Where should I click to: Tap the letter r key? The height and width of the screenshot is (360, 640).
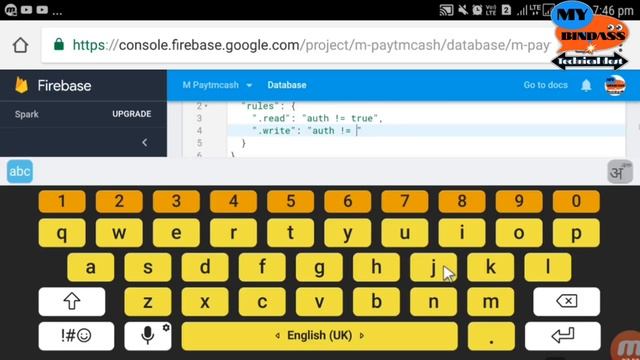(233, 233)
